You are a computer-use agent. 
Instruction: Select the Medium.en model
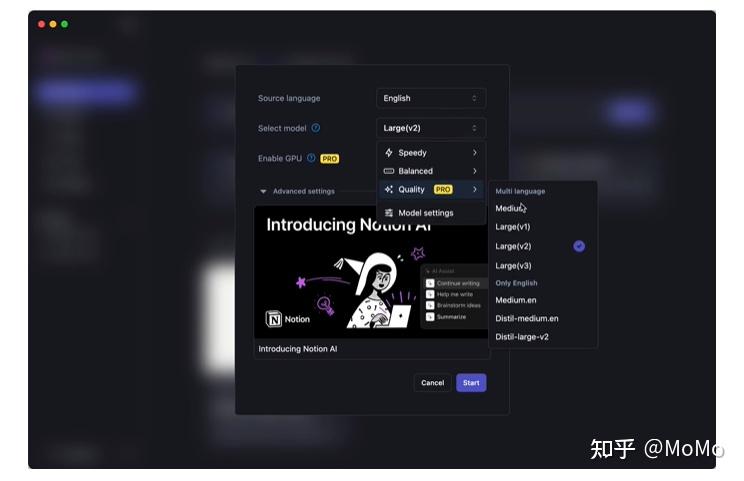point(542,300)
